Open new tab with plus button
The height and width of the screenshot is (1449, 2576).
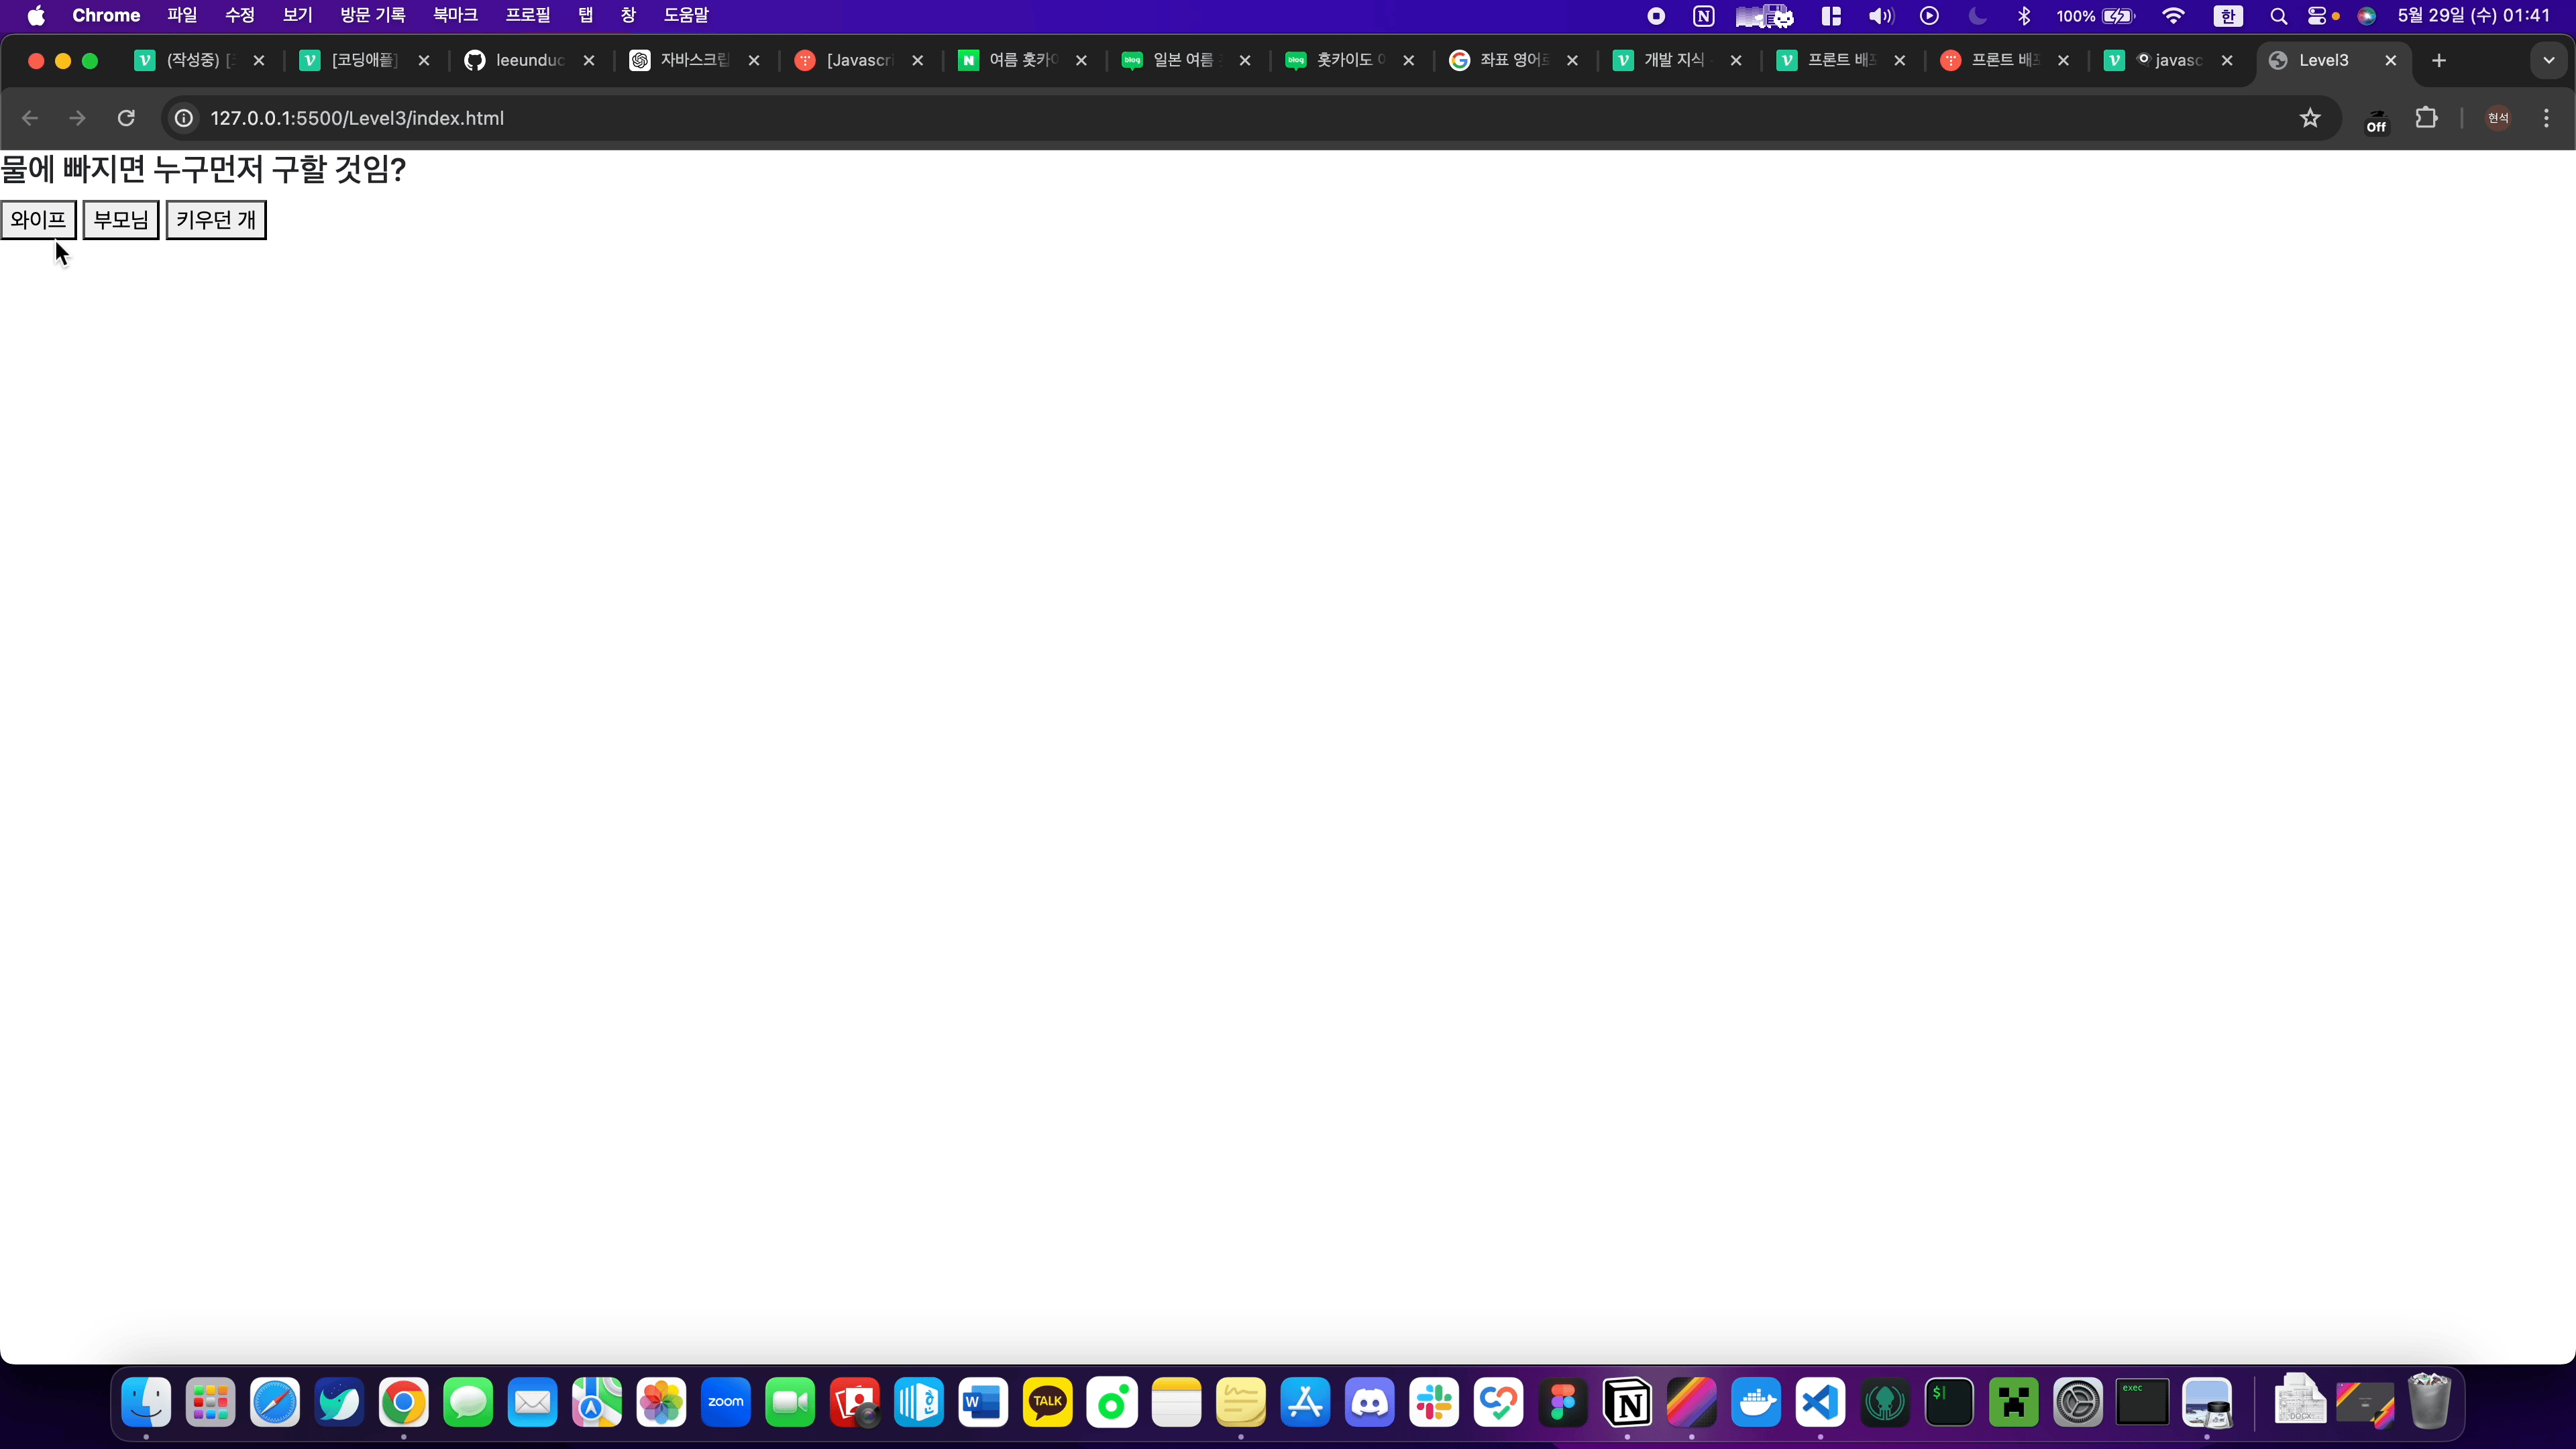tap(2439, 60)
